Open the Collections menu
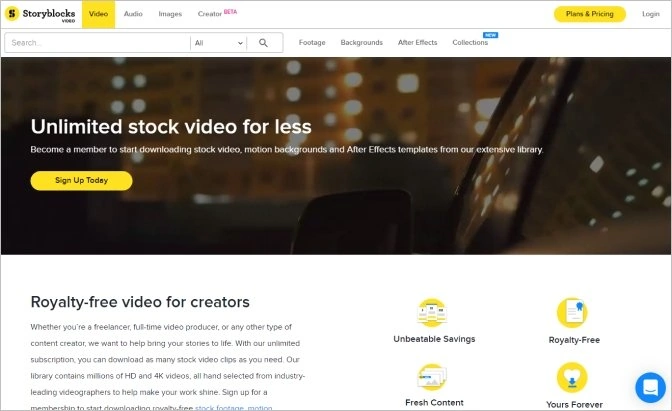672x411 pixels. click(x=470, y=42)
